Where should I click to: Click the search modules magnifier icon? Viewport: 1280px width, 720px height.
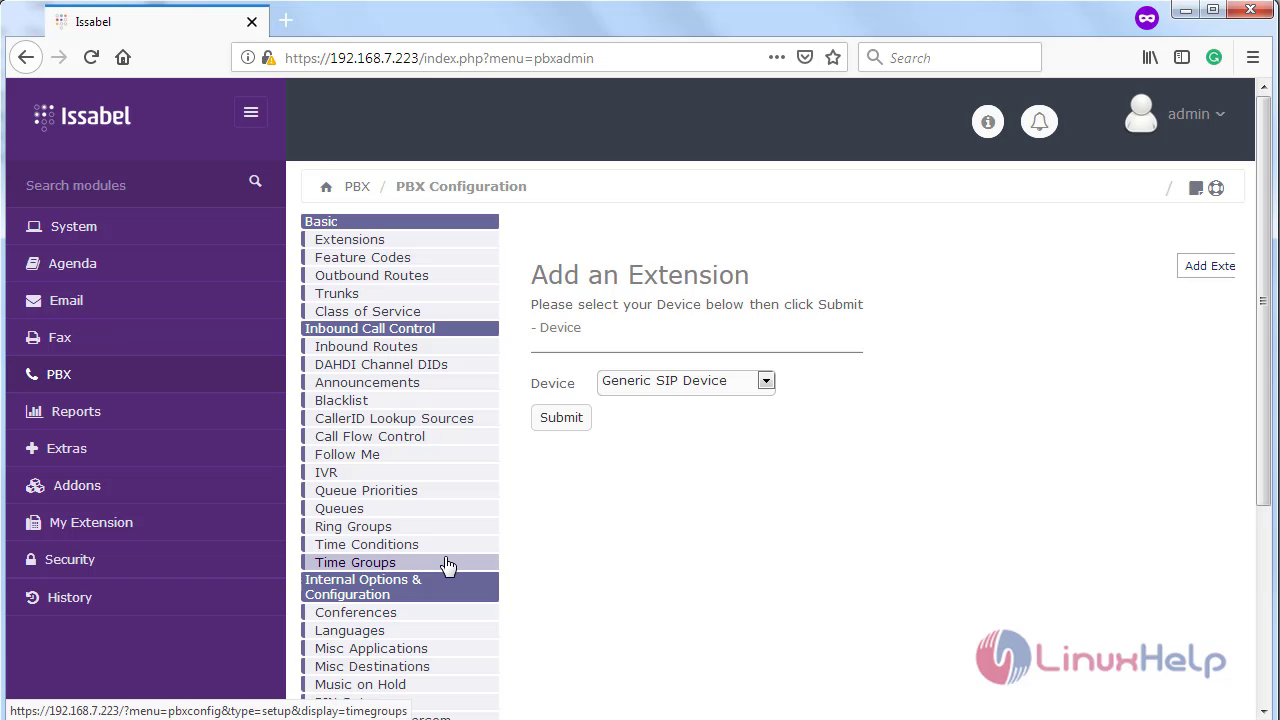[255, 181]
